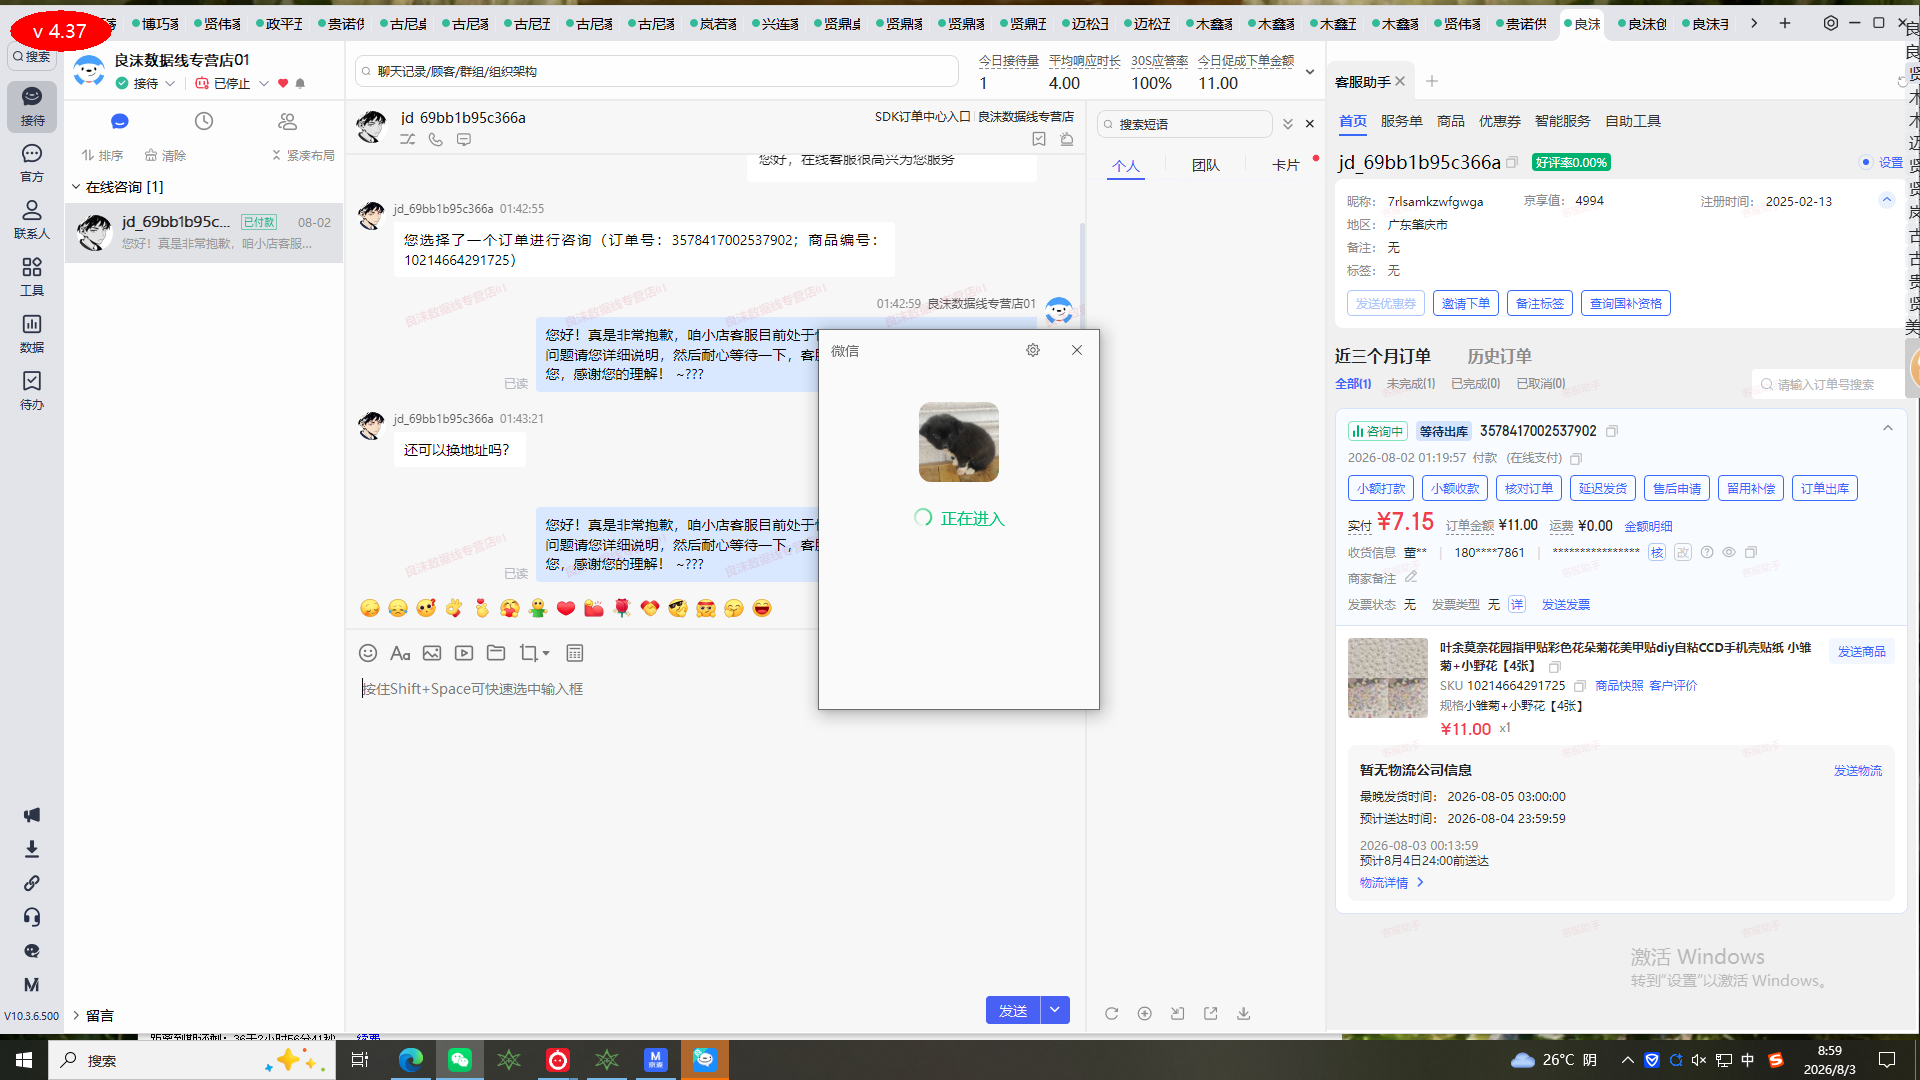Image resolution: width=1920 pixels, height=1080 pixels.
Task: Click the 搜索短语 phrase search field
Action: (x=1186, y=124)
